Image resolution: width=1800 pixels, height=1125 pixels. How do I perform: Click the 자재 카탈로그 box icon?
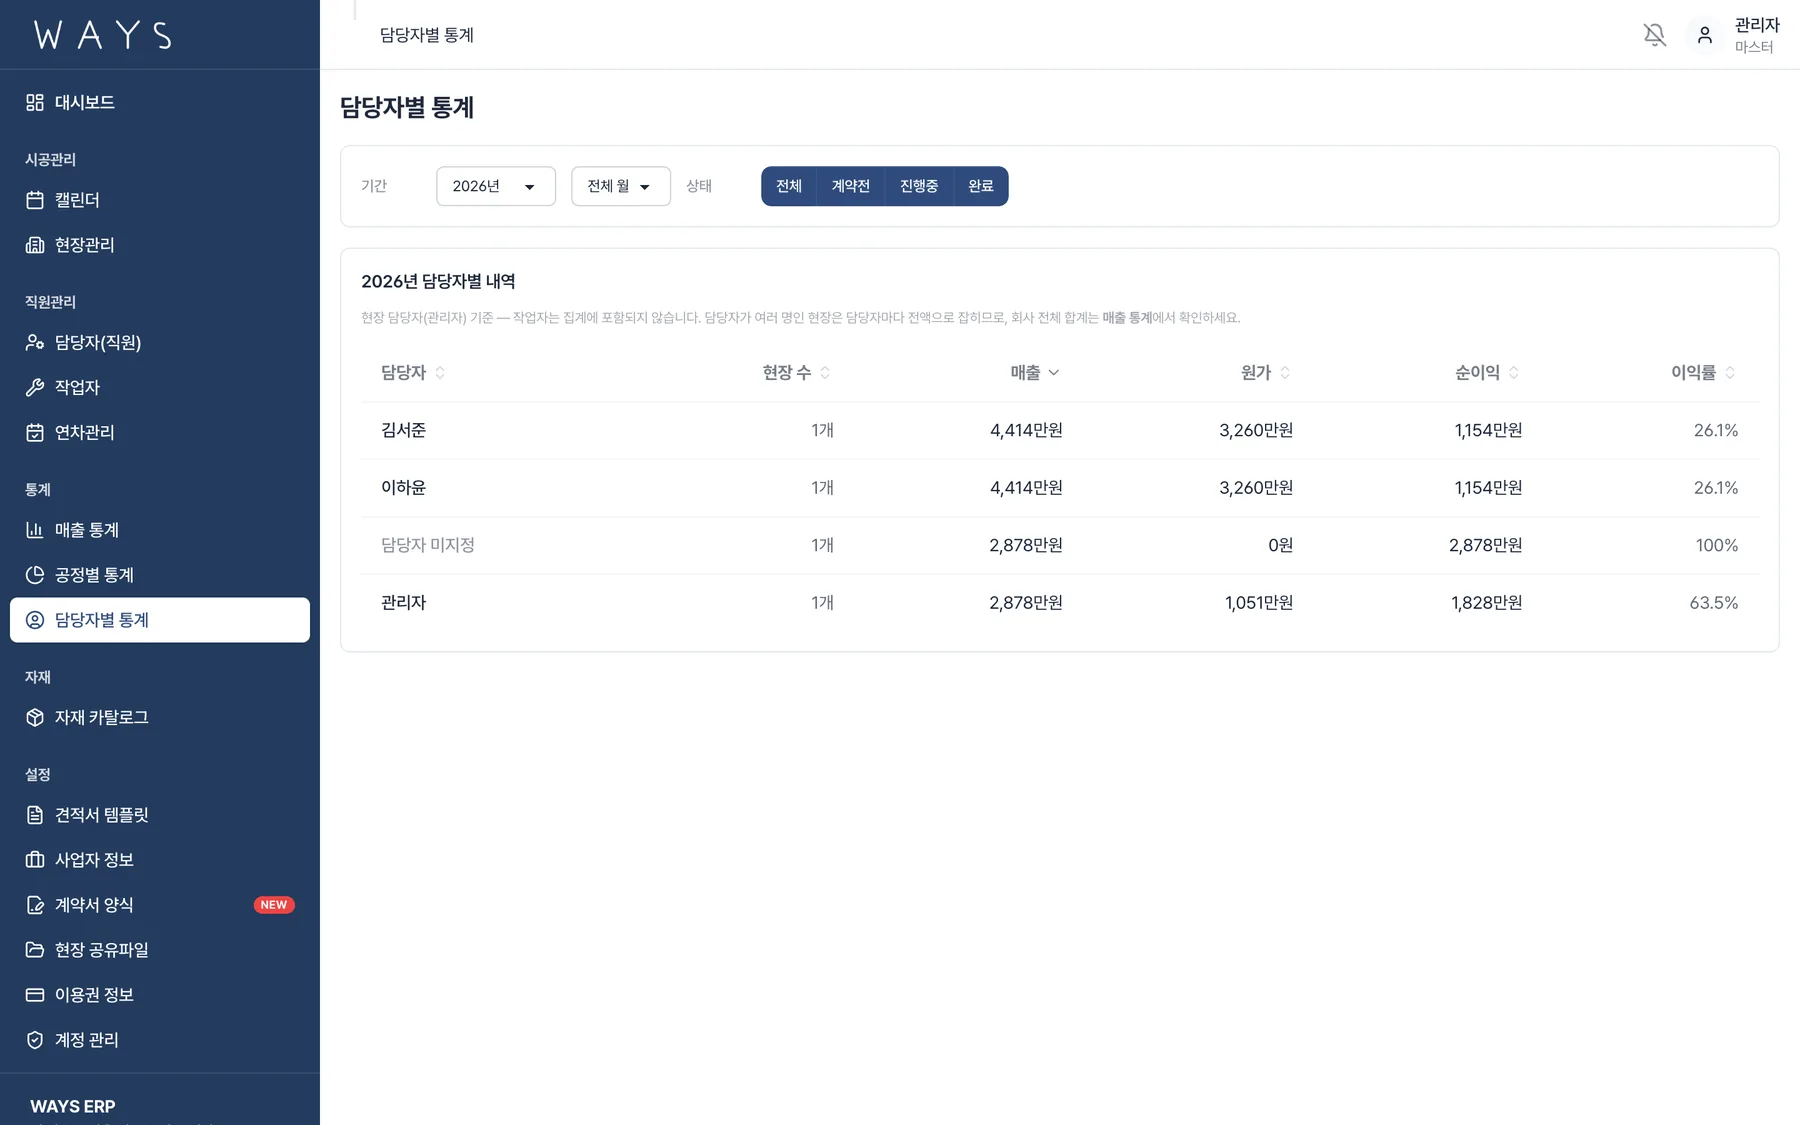tap(35, 717)
